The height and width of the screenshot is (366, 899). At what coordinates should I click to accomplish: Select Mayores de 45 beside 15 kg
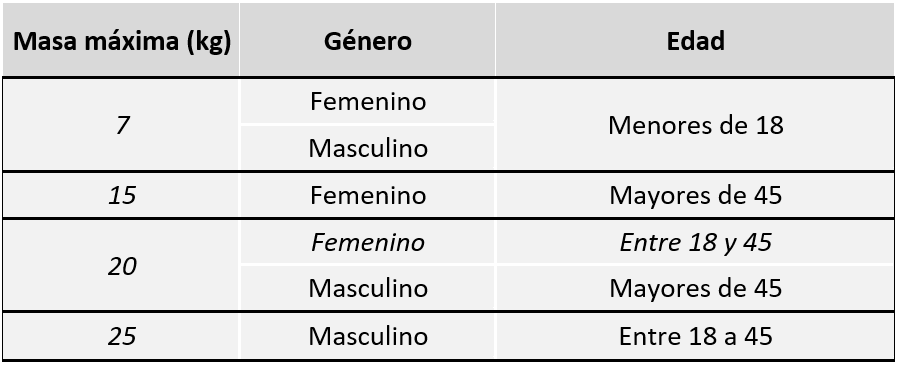point(695,196)
